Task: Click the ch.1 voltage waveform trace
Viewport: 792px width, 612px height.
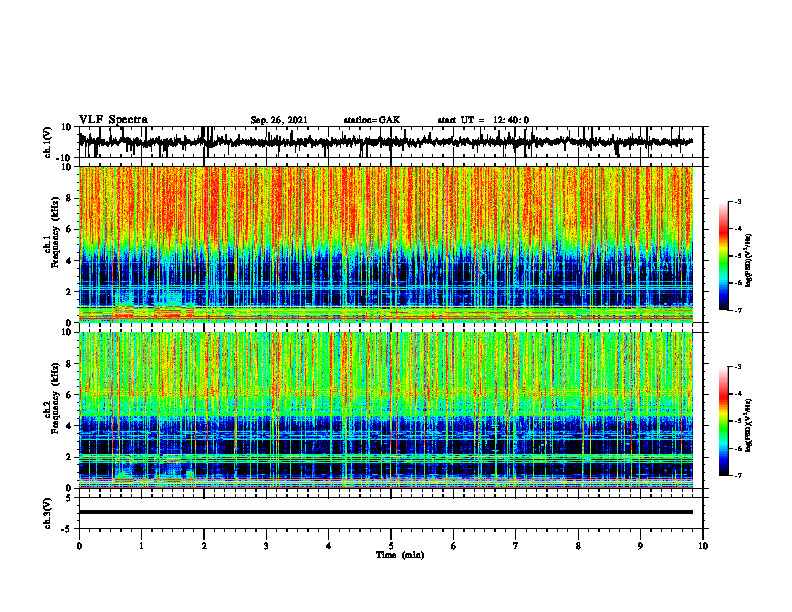Action: click(386, 142)
